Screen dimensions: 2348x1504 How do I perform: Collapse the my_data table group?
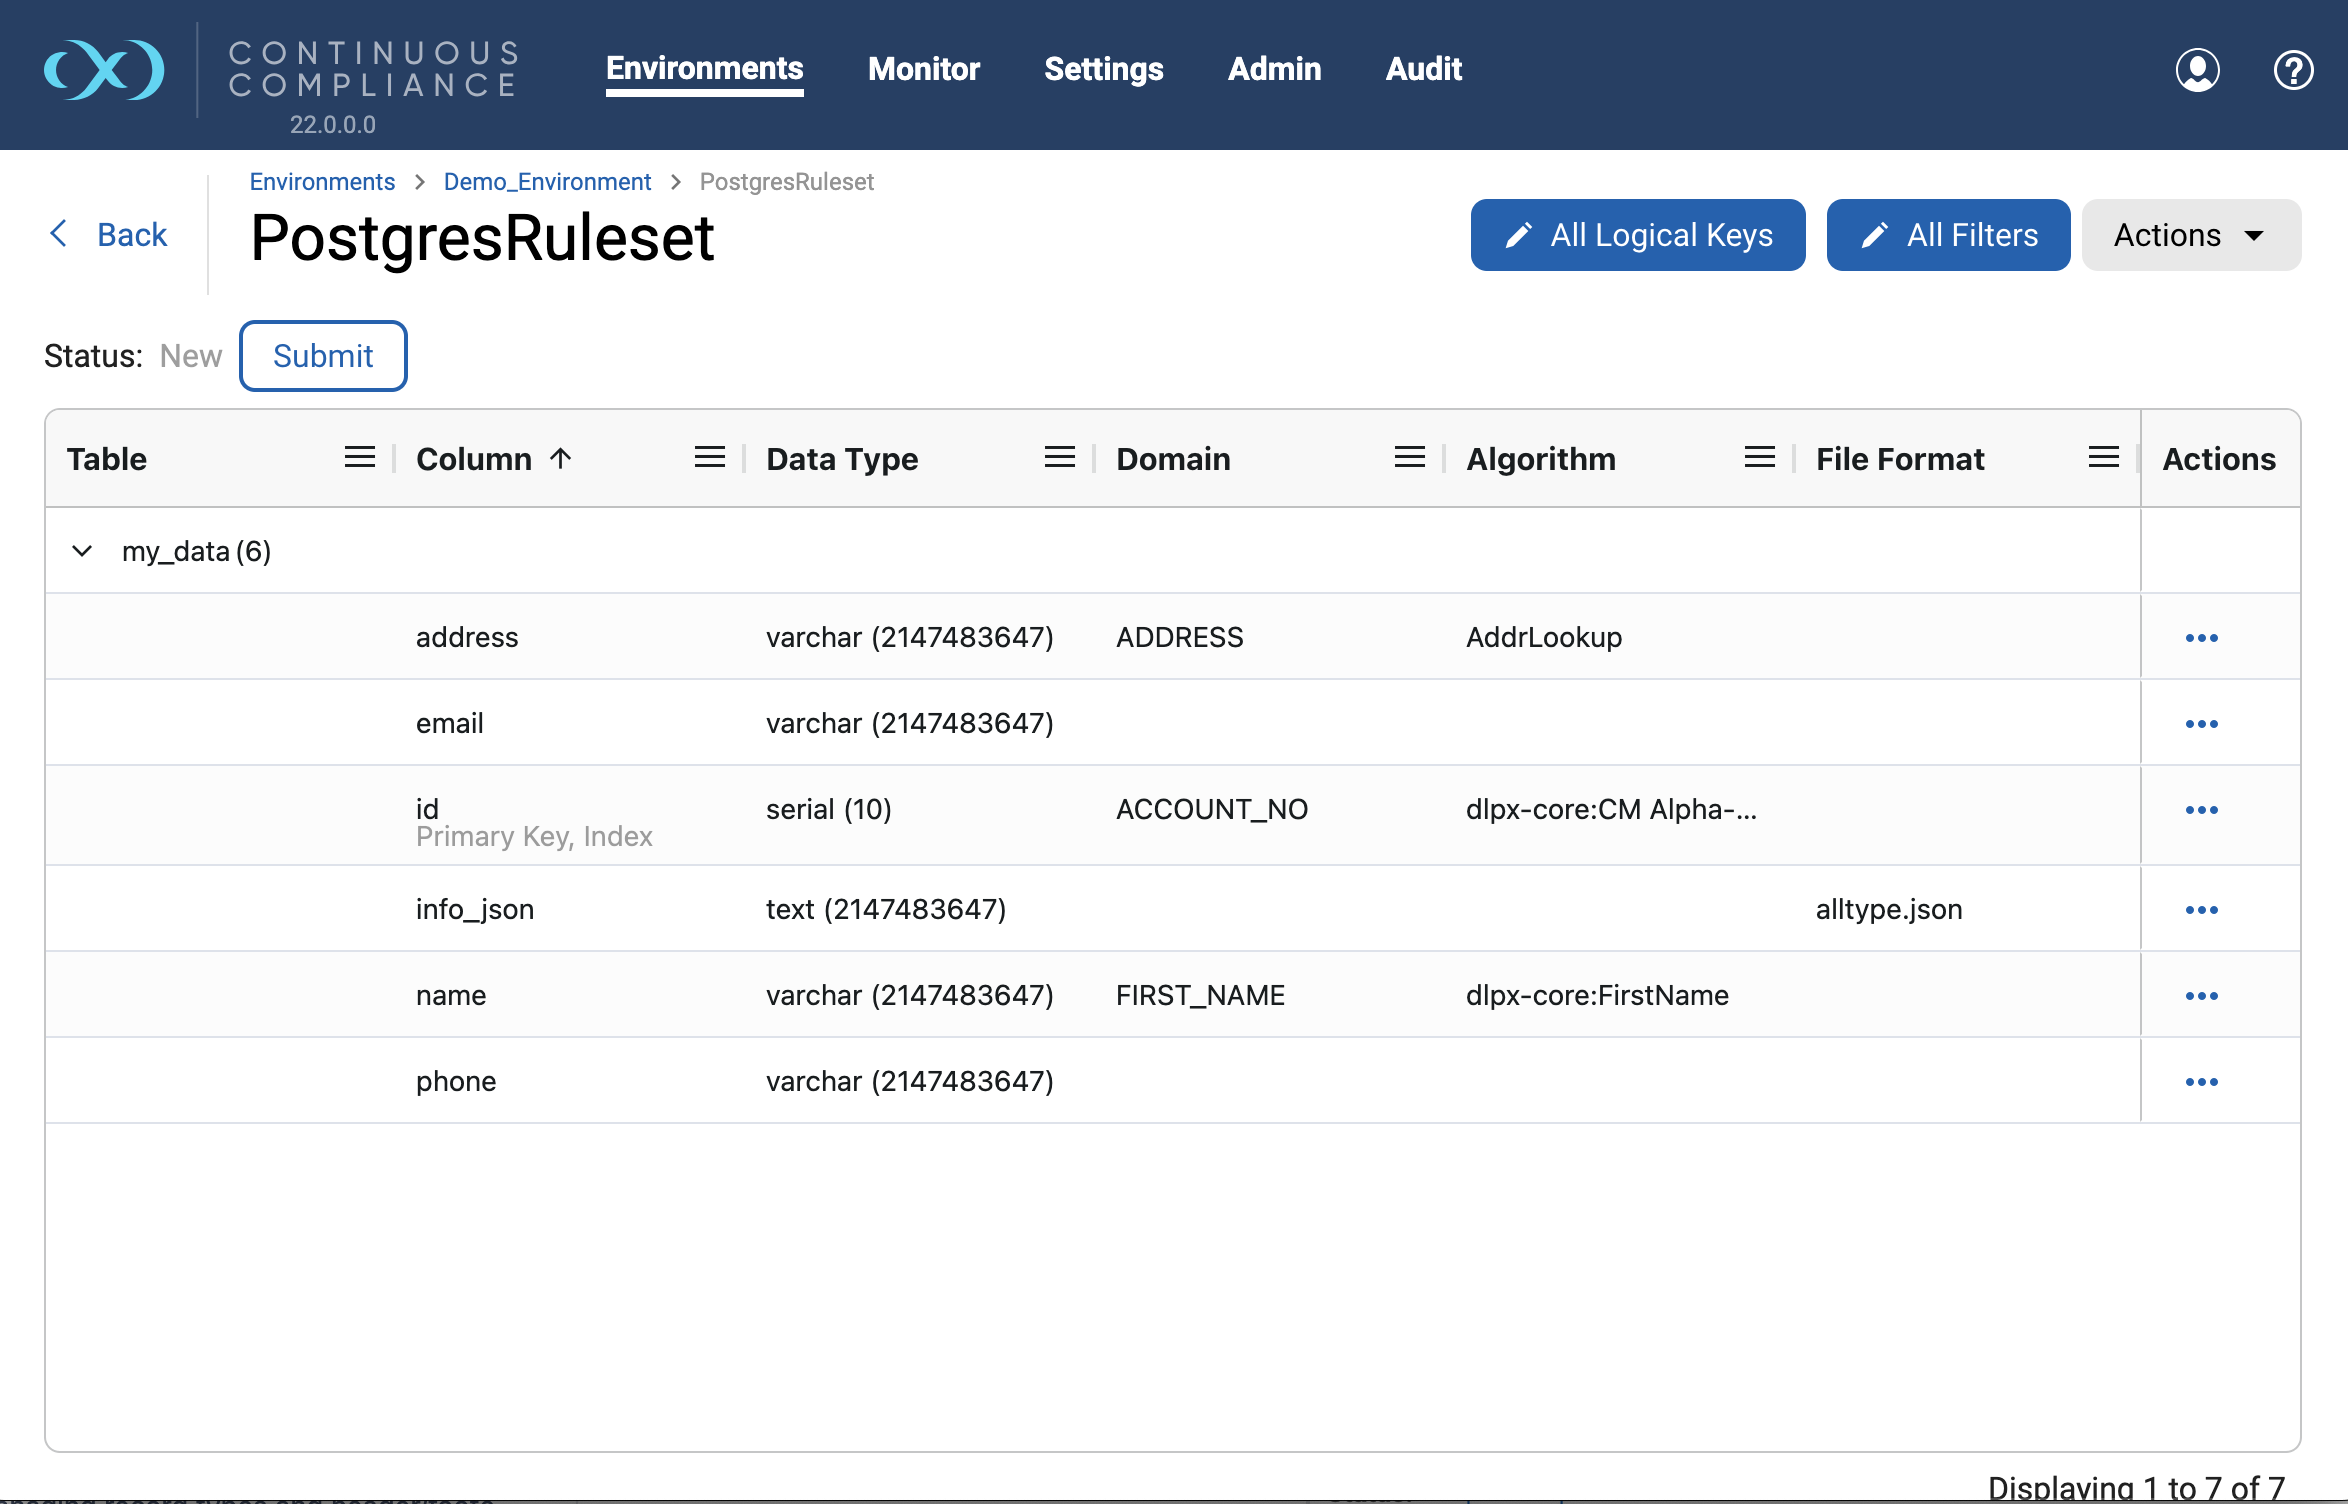click(x=82, y=551)
